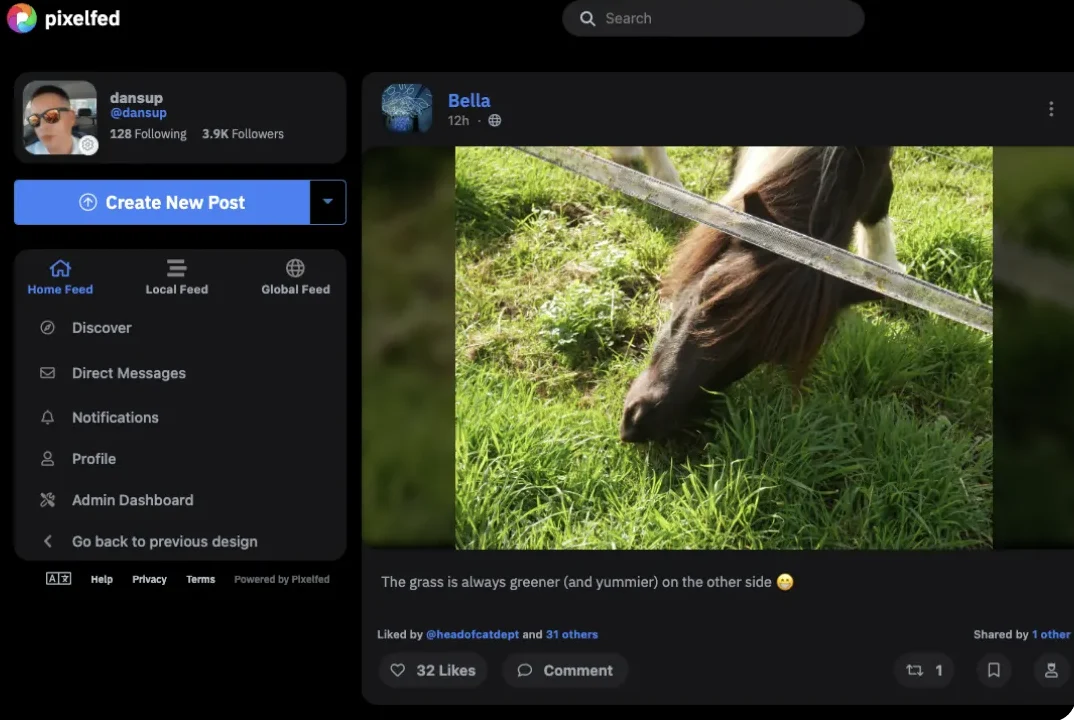Switch to the Home Feed tab
Viewport: 1074px width, 720px height.
tap(60, 277)
